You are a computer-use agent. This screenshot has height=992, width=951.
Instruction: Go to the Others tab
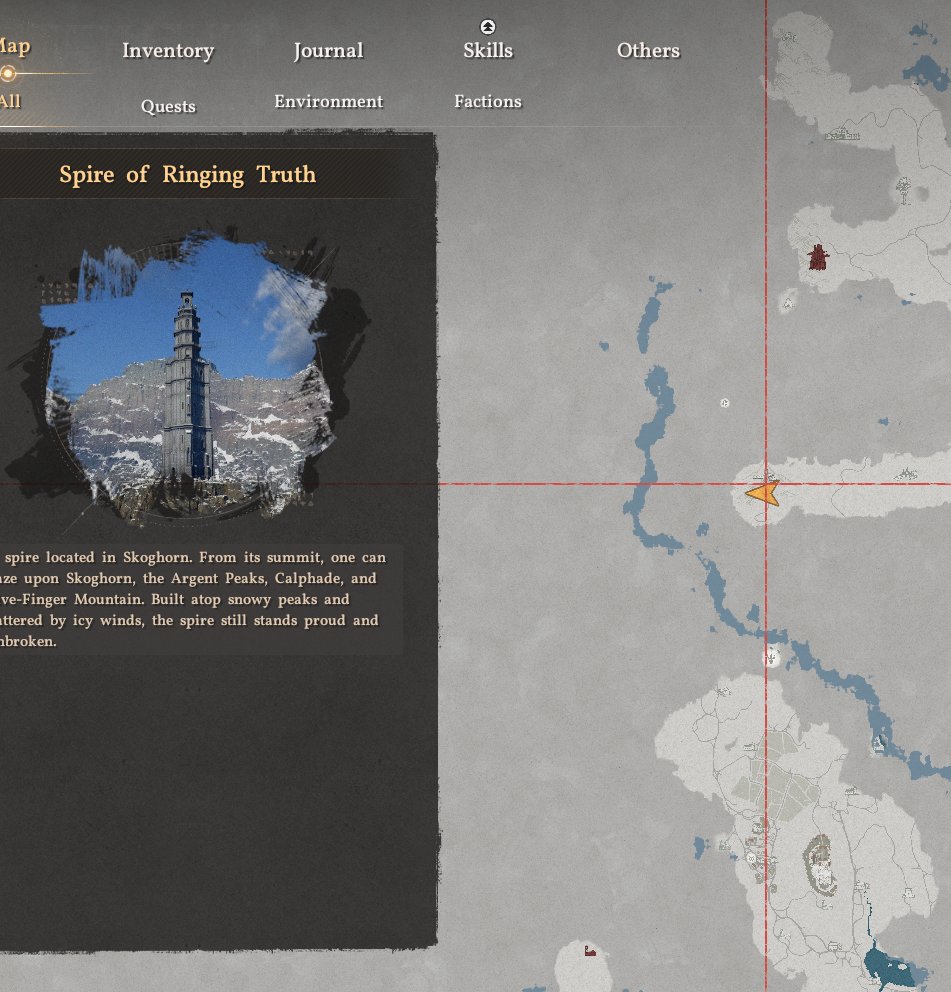pyautogui.click(x=649, y=51)
